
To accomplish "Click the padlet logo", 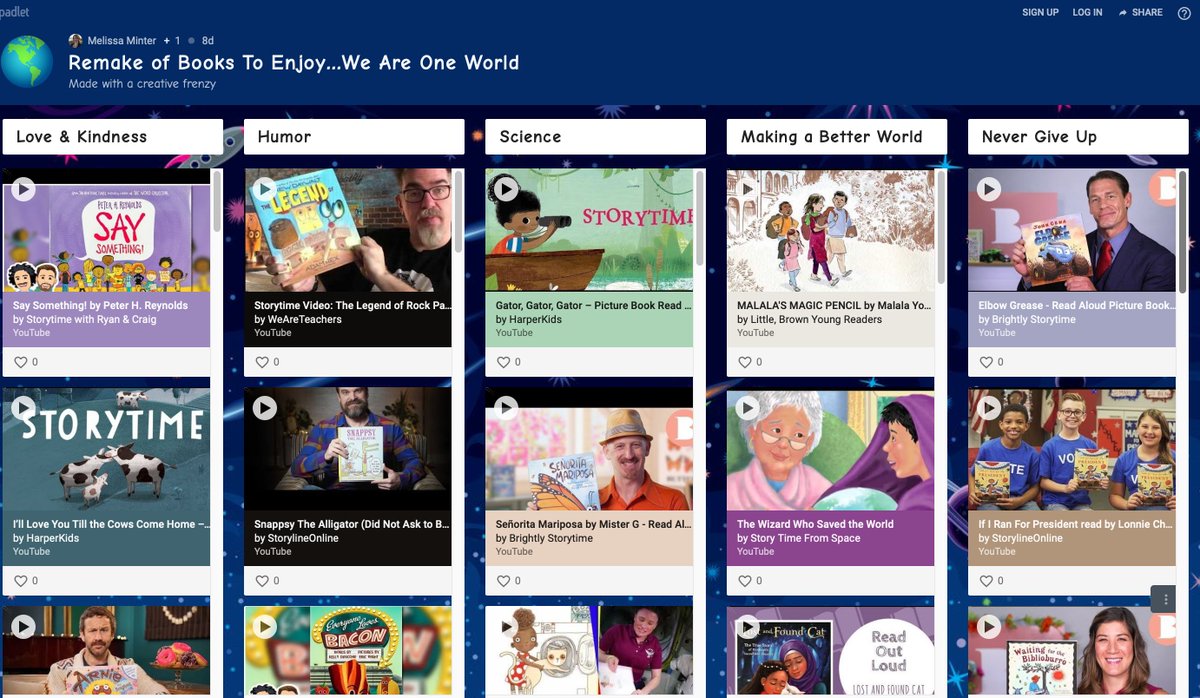I will point(13,12).
